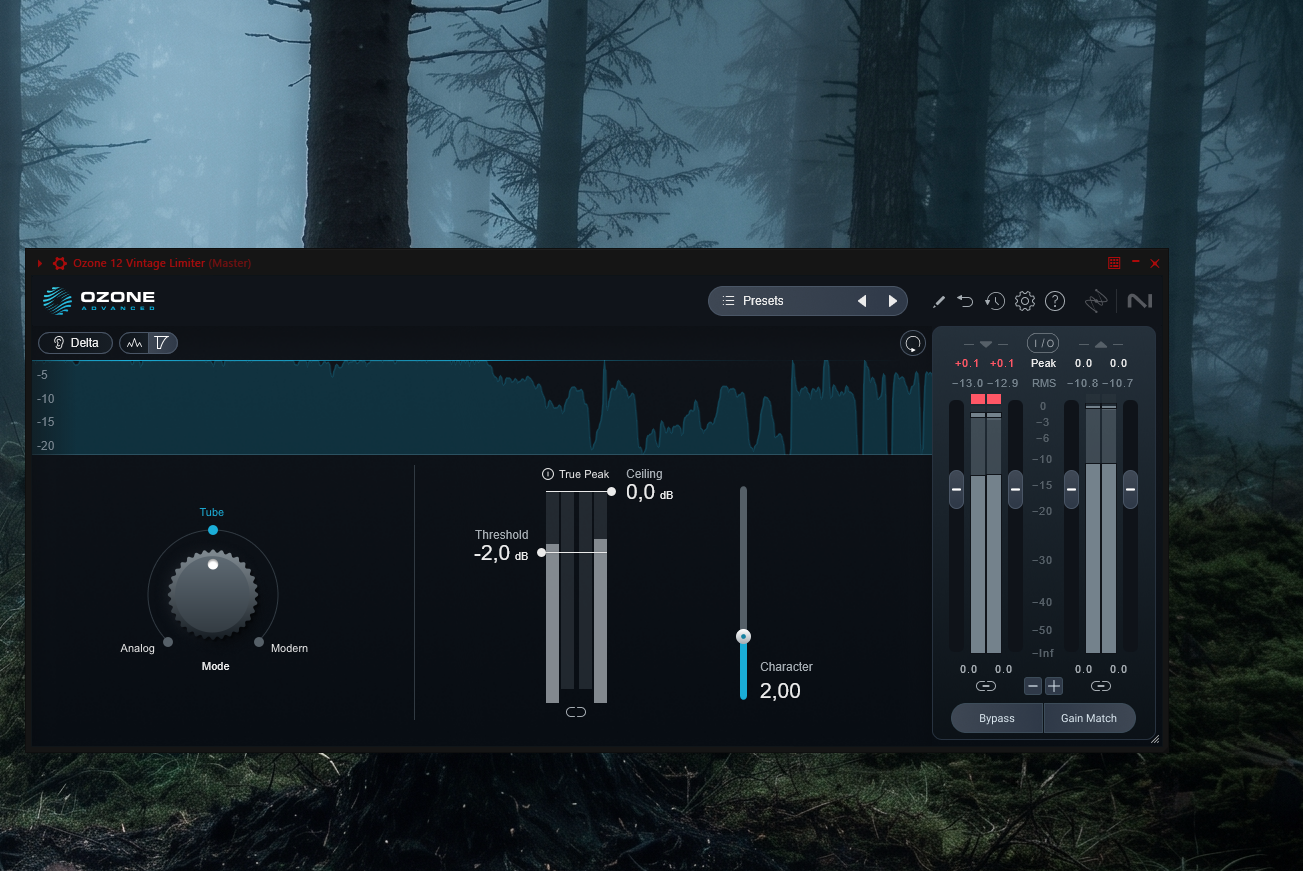1303x871 pixels.
Task: Click the window resize grip corner
Action: click(1154, 739)
